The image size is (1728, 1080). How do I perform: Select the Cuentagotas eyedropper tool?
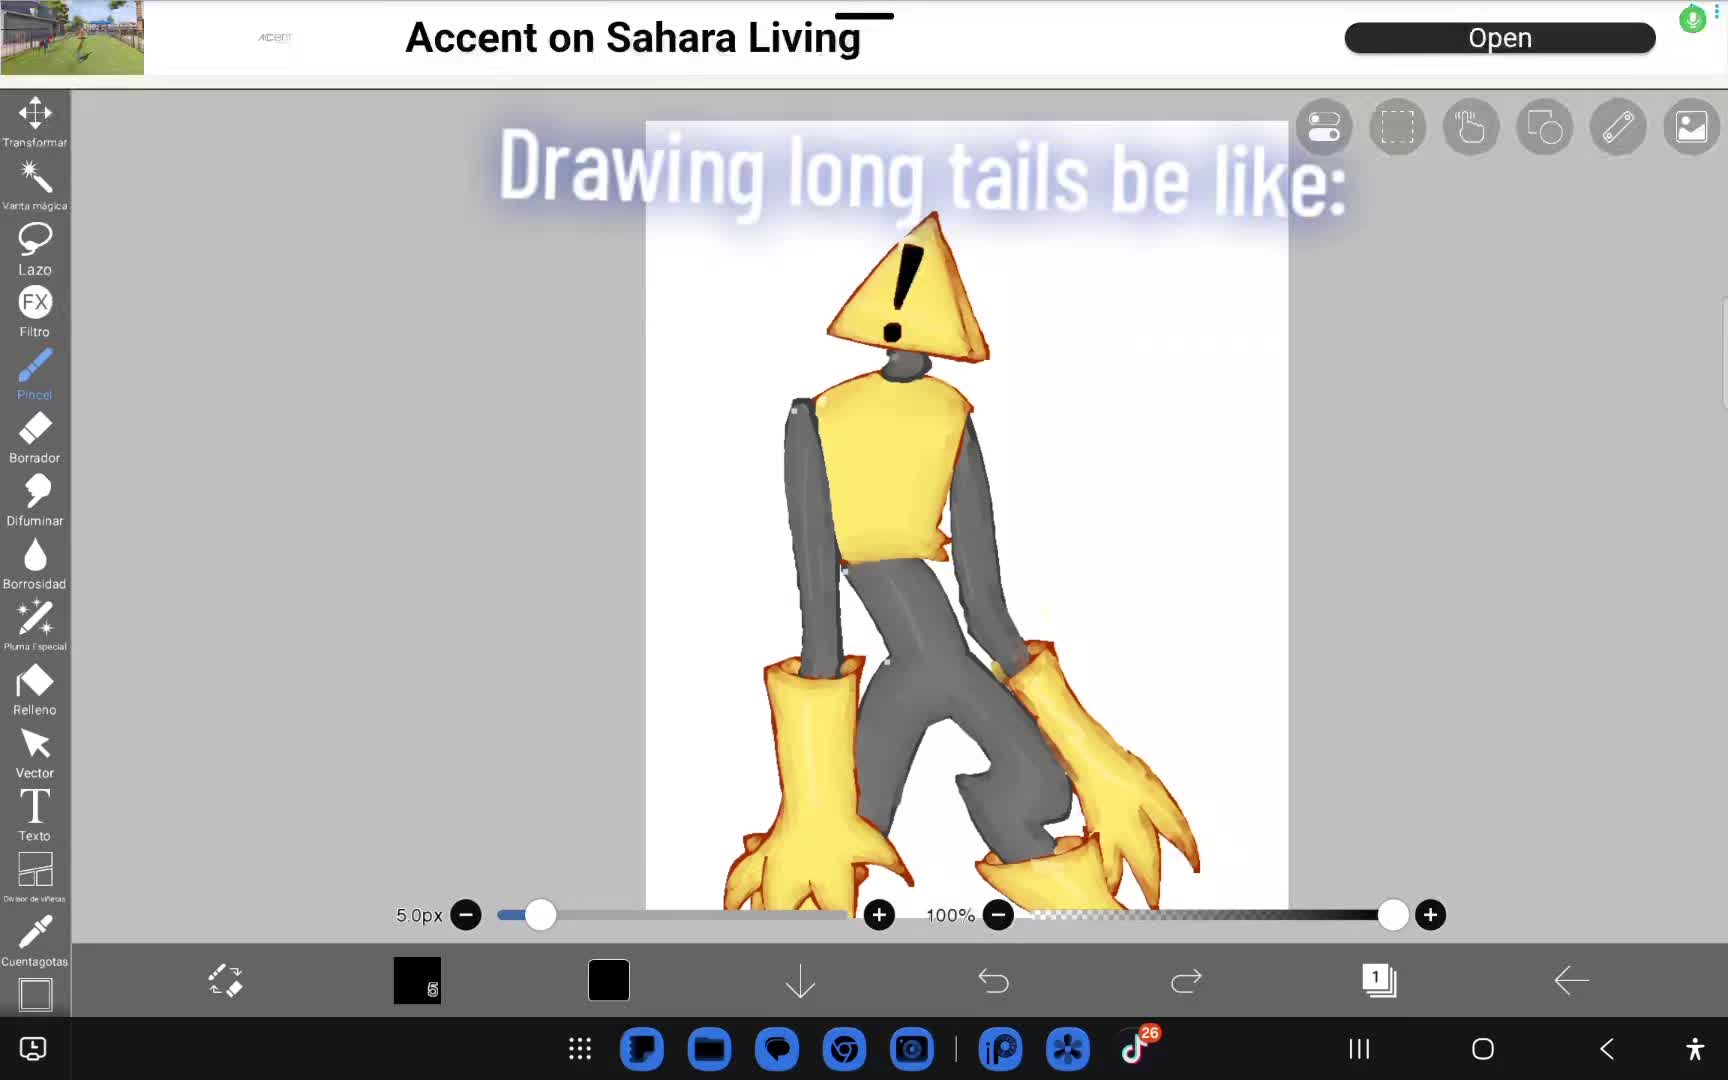(35, 941)
